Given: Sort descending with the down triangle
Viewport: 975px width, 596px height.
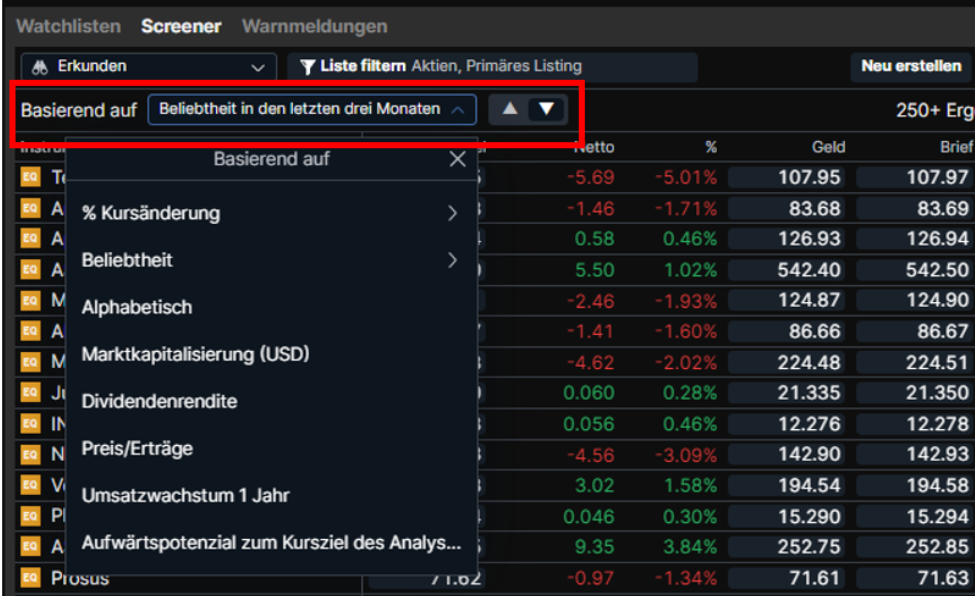Looking at the screenshot, I should (x=546, y=109).
